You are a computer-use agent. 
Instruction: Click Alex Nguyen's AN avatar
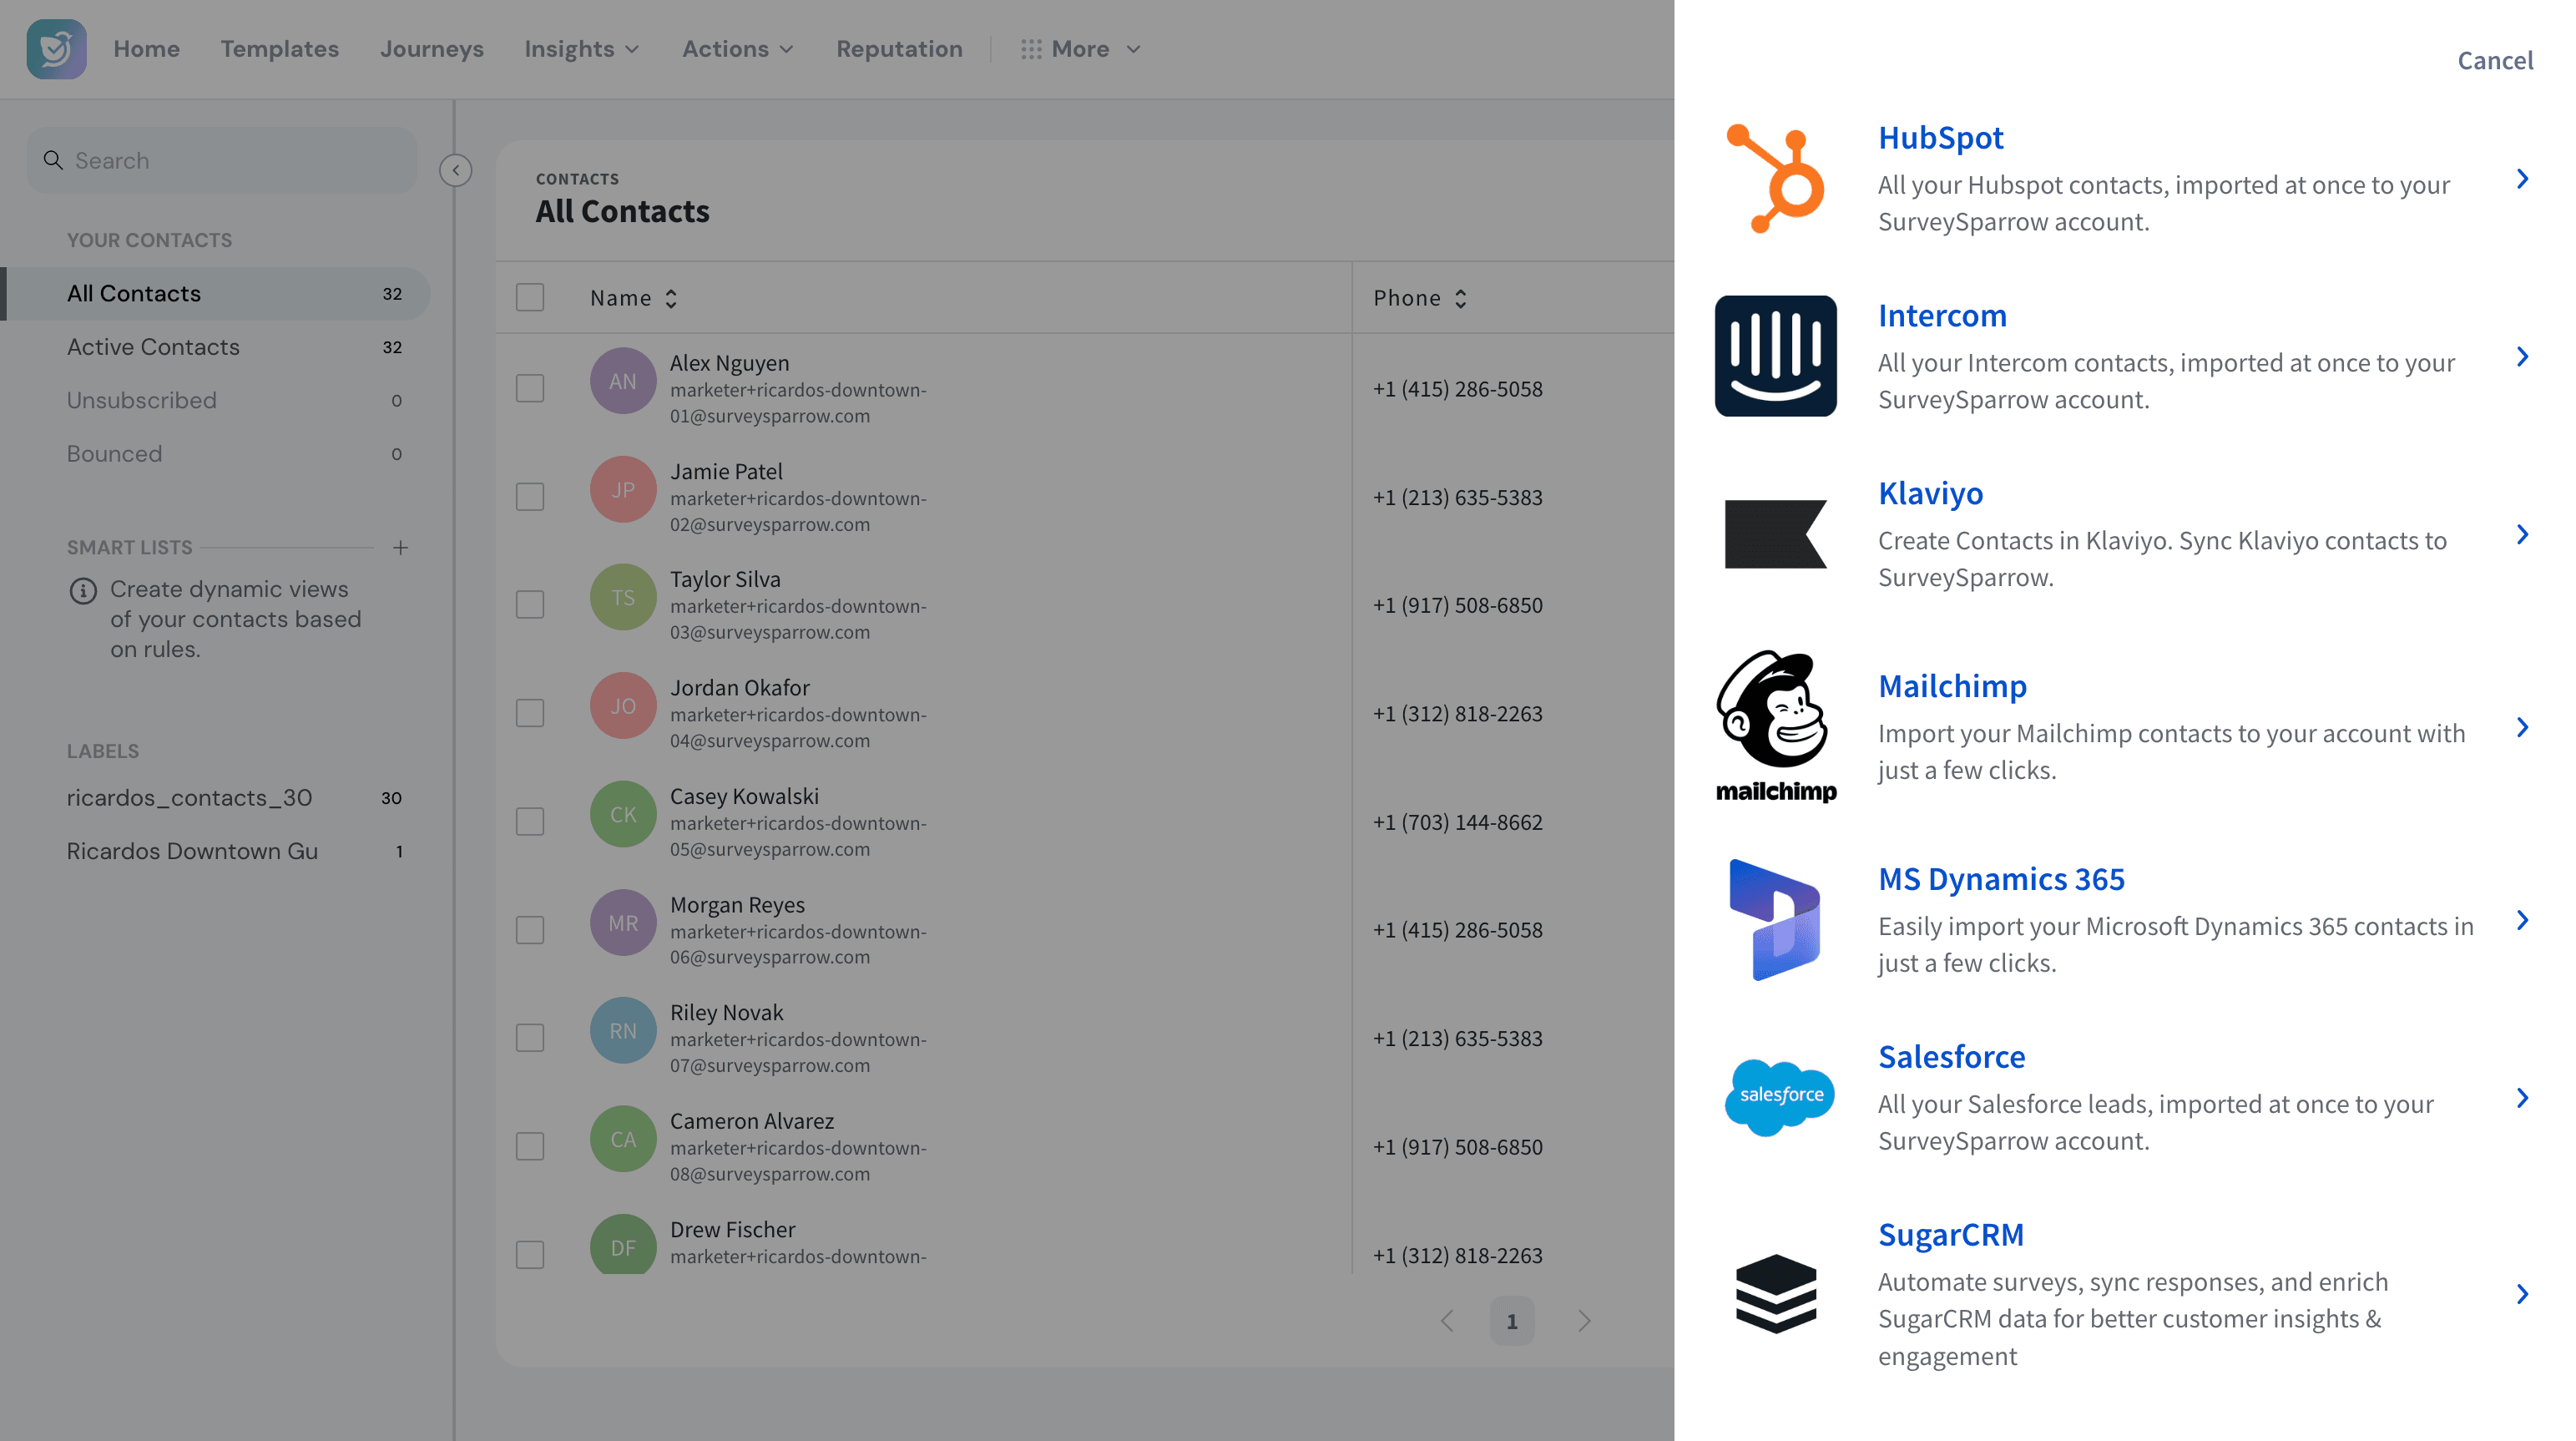(623, 381)
